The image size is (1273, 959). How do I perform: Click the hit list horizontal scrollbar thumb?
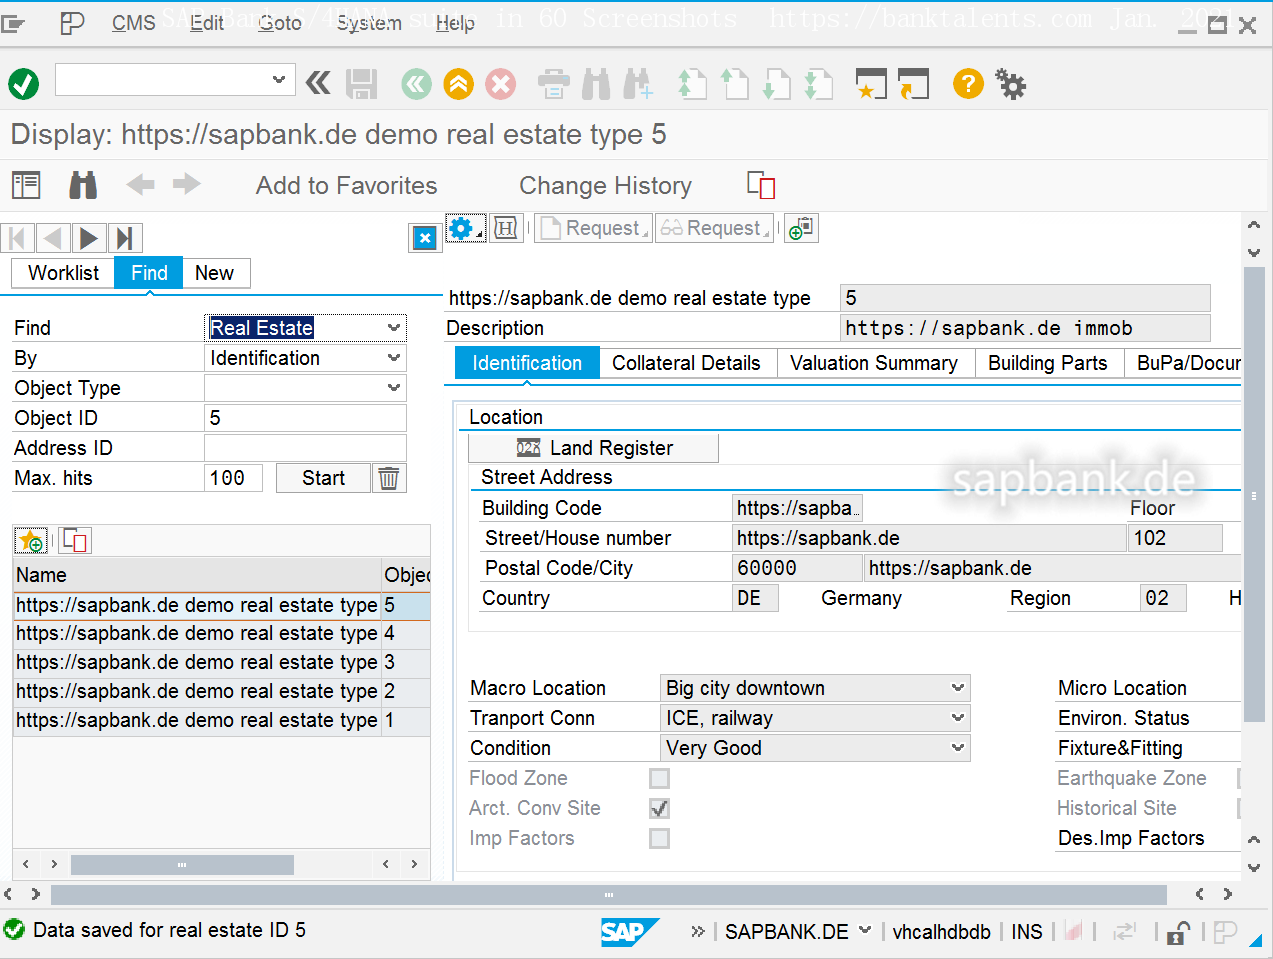click(x=182, y=864)
